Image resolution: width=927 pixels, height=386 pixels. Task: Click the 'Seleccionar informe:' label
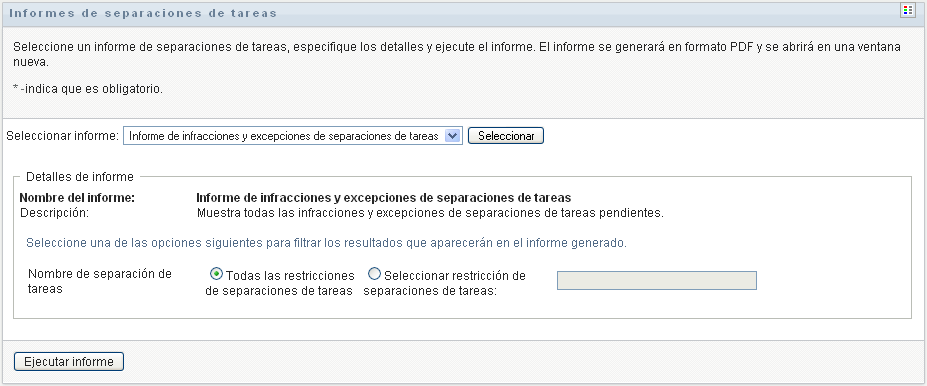[x=63, y=136]
